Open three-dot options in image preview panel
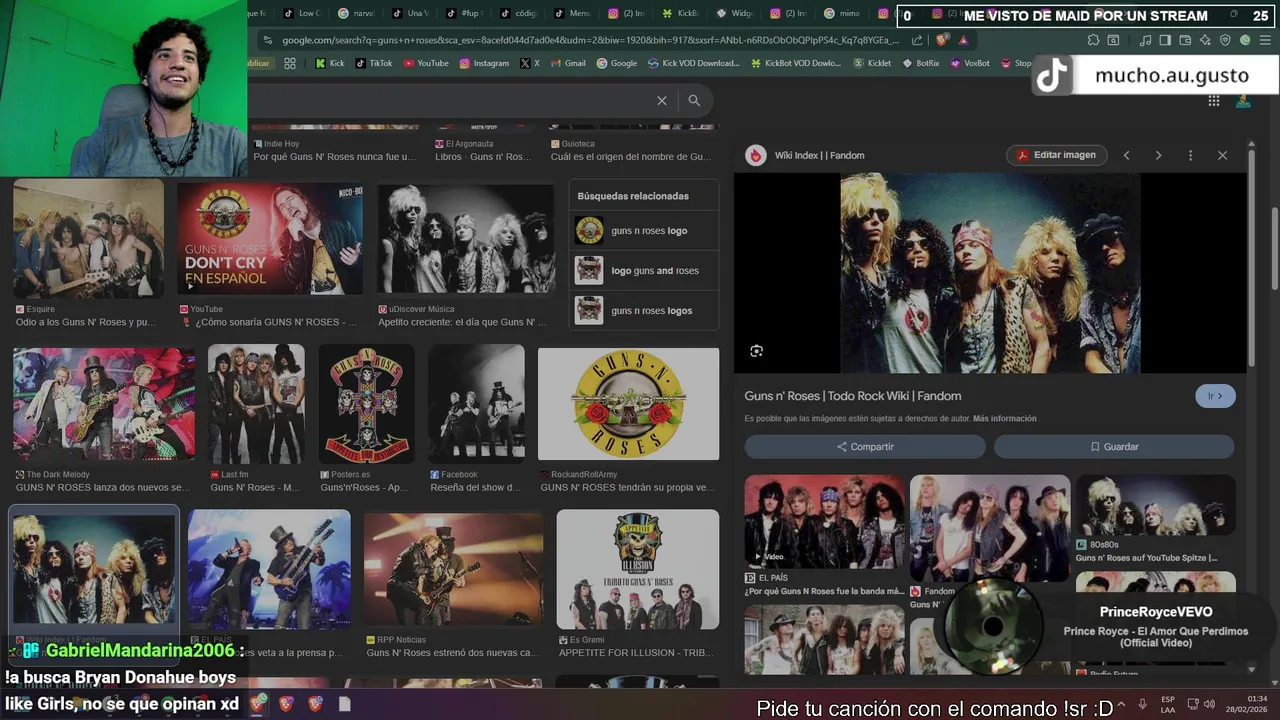The height and width of the screenshot is (720, 1280). tap(1190, 155)
